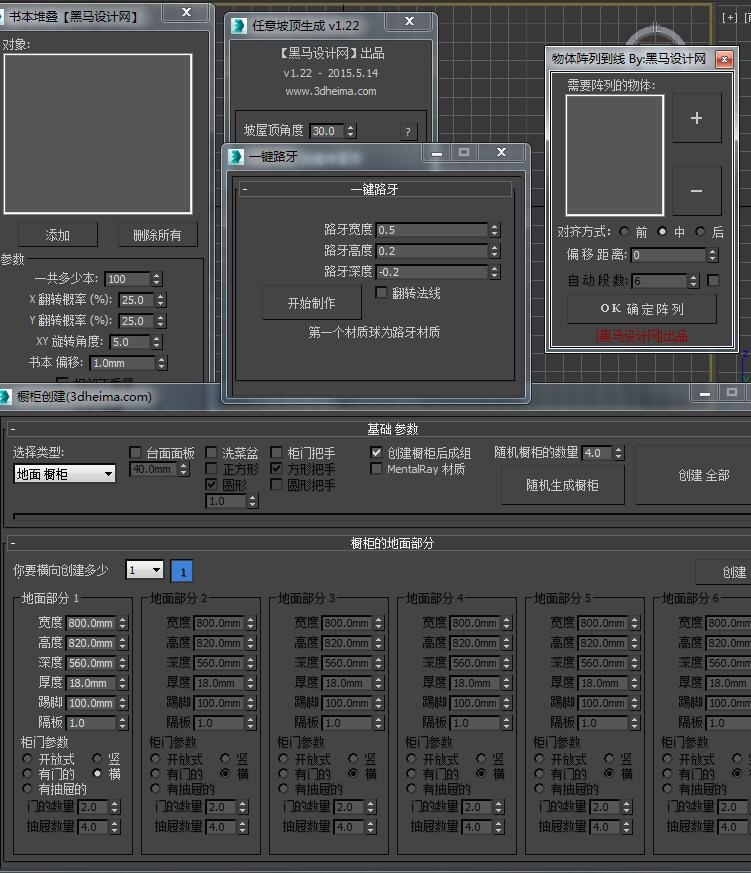Enable the 翻转法线 checkbox

click(x=381, y=292)
